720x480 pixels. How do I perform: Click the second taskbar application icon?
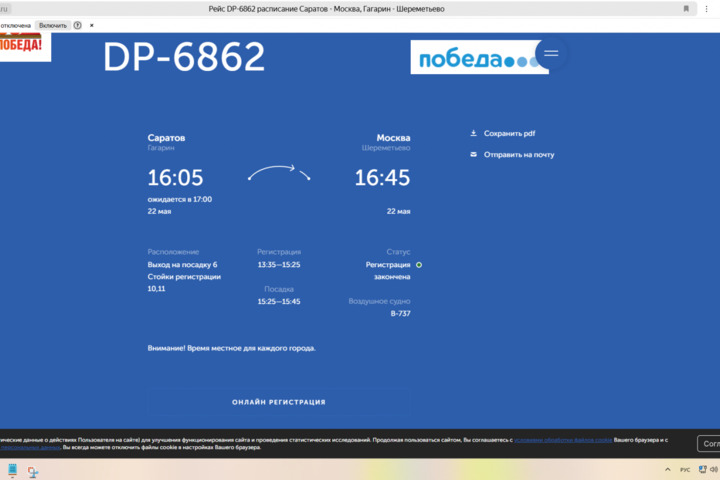33,471
